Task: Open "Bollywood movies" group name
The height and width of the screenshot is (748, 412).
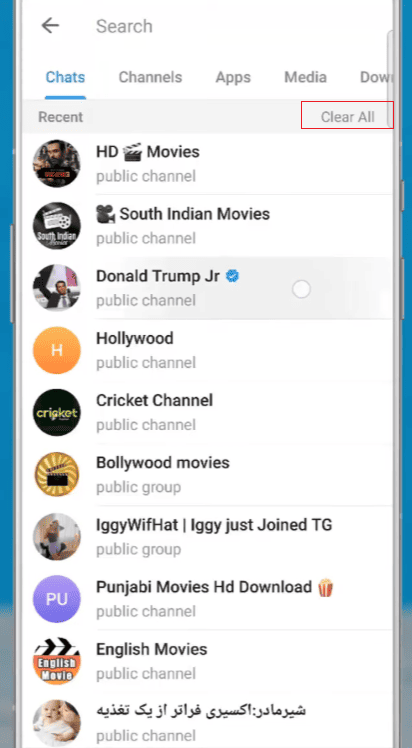Action: coord(163,463)
